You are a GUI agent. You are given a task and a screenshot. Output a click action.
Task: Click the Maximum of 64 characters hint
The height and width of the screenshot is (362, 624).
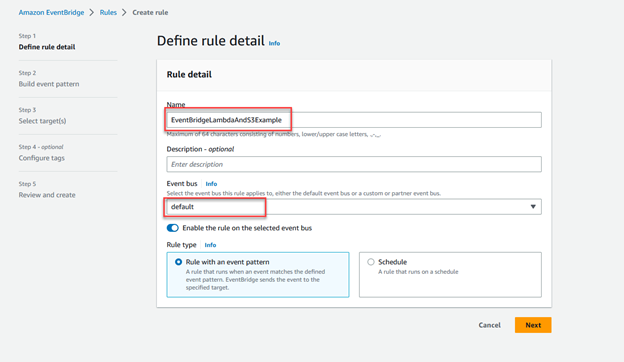click(x=274, y=134)
